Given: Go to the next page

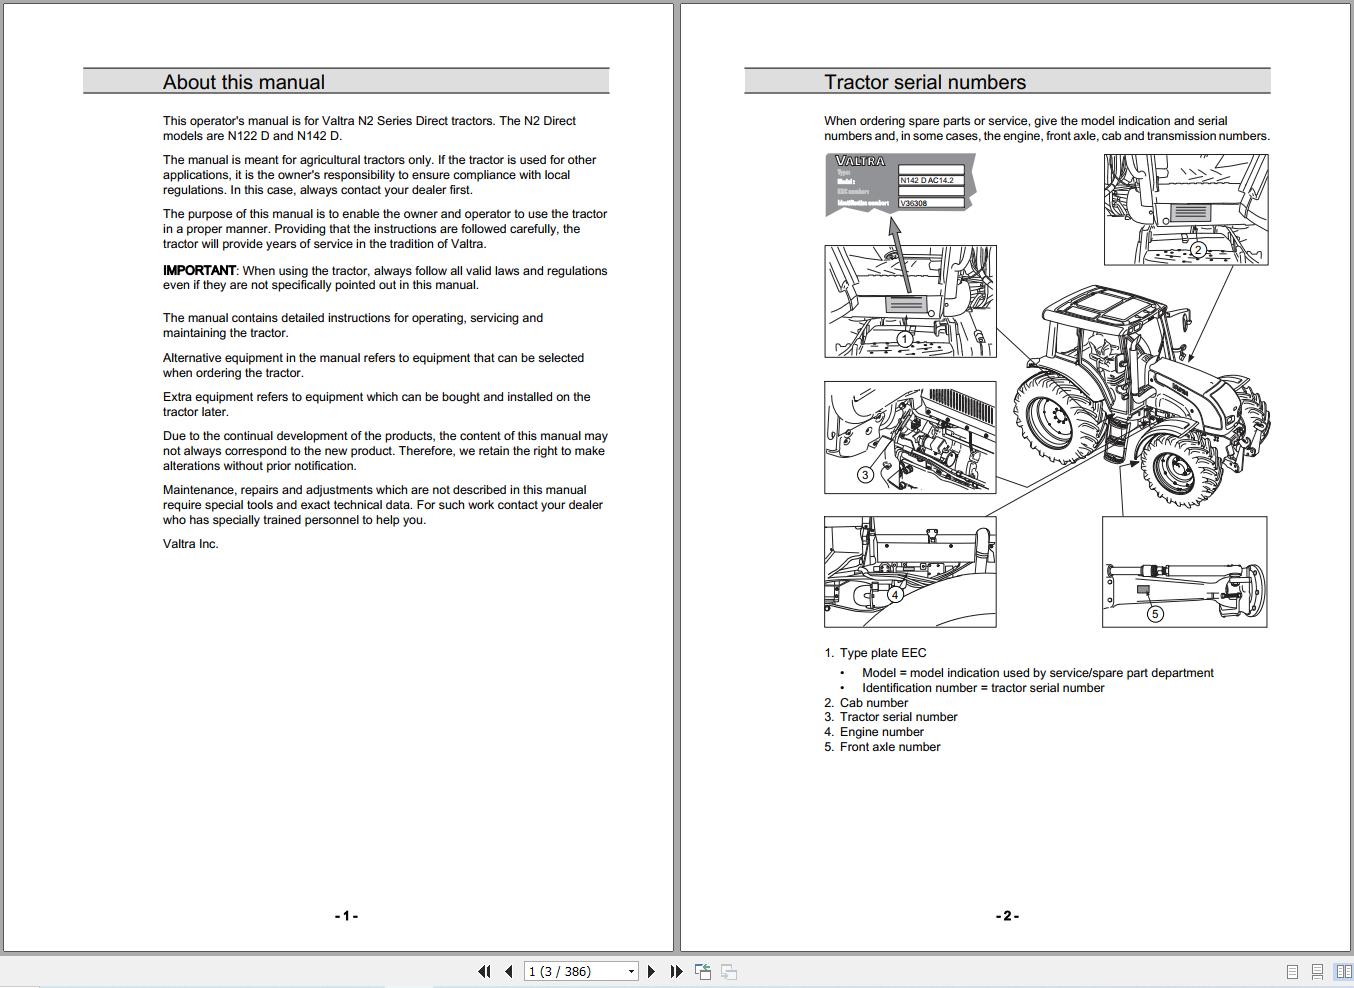Looking at the screenshot, I should click(x=651, y=971).
